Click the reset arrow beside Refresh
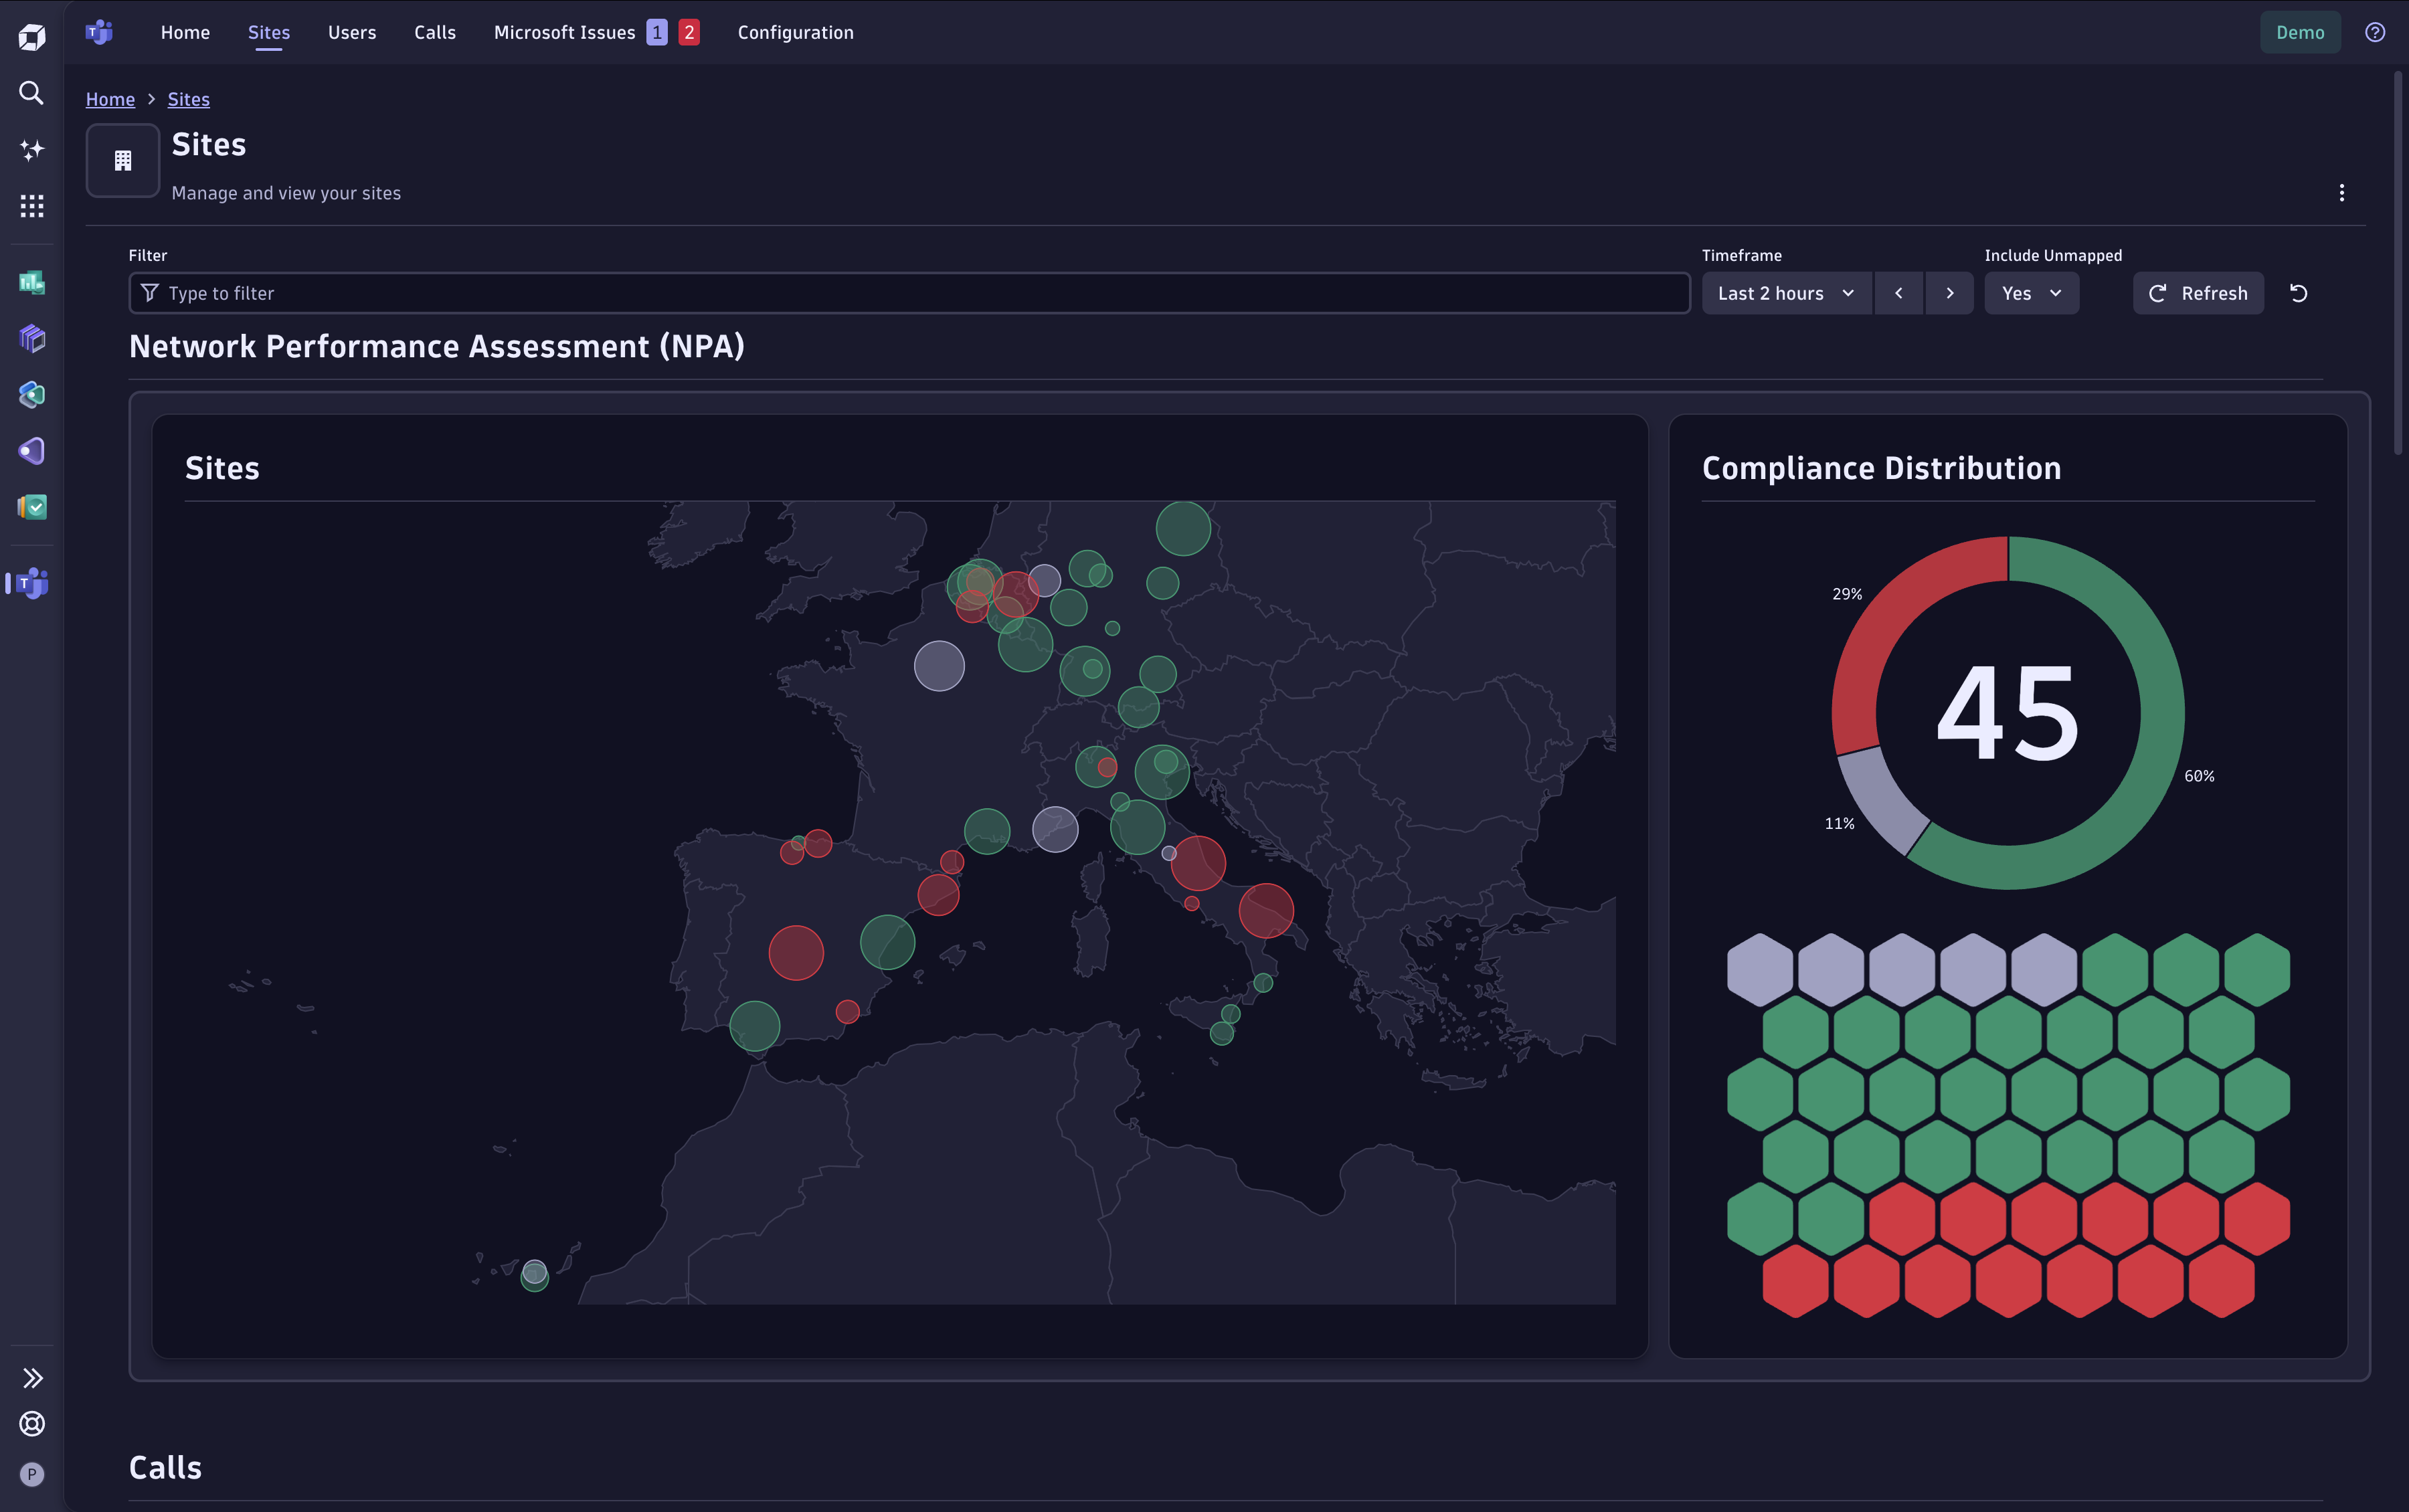This screenshot has height=1512, width=2409. tap(2298, 293)
